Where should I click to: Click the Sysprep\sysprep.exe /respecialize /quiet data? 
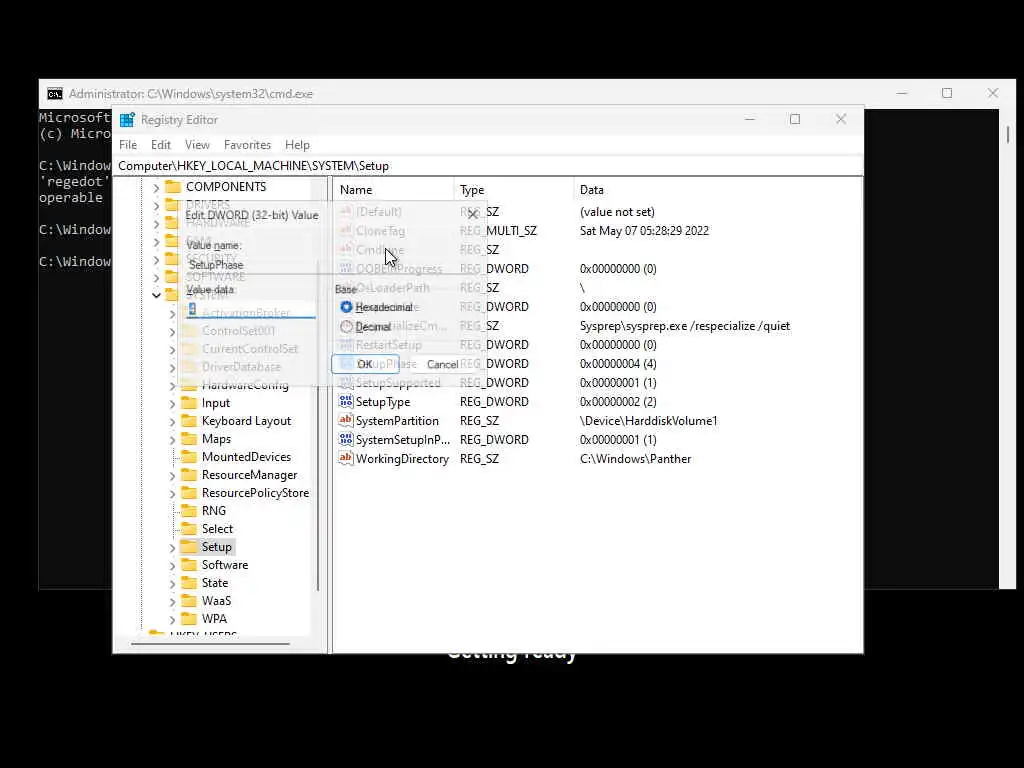point(685,325)
